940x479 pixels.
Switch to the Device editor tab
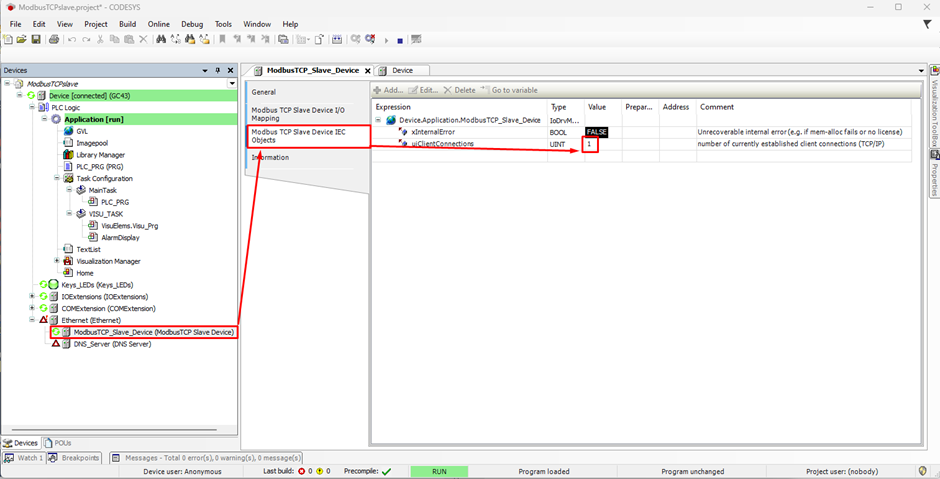(402, 71)
